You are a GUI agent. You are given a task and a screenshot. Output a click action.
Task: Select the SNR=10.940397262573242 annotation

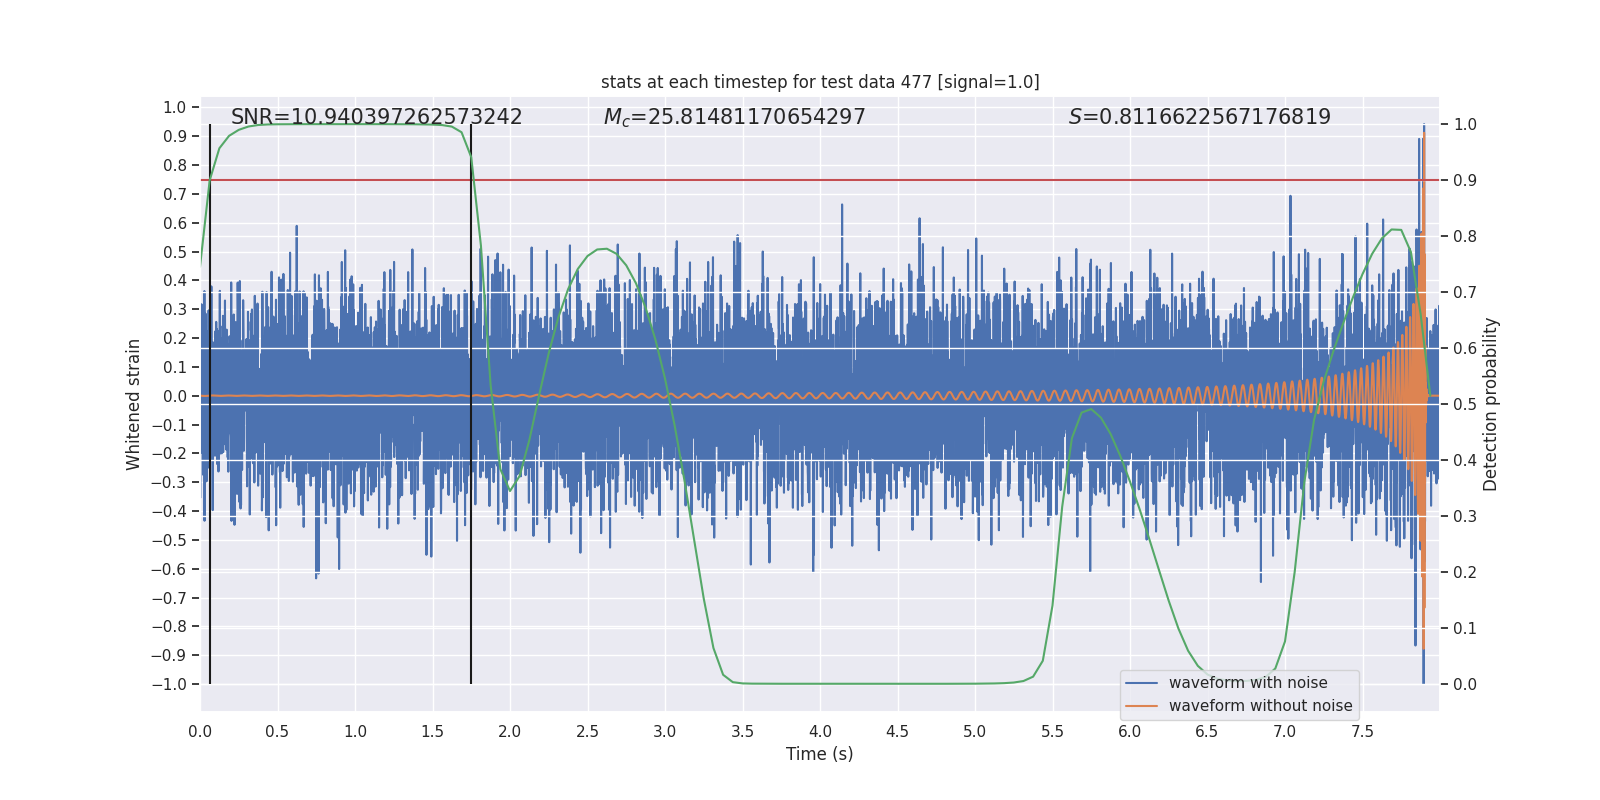click(x=377, y=117)
